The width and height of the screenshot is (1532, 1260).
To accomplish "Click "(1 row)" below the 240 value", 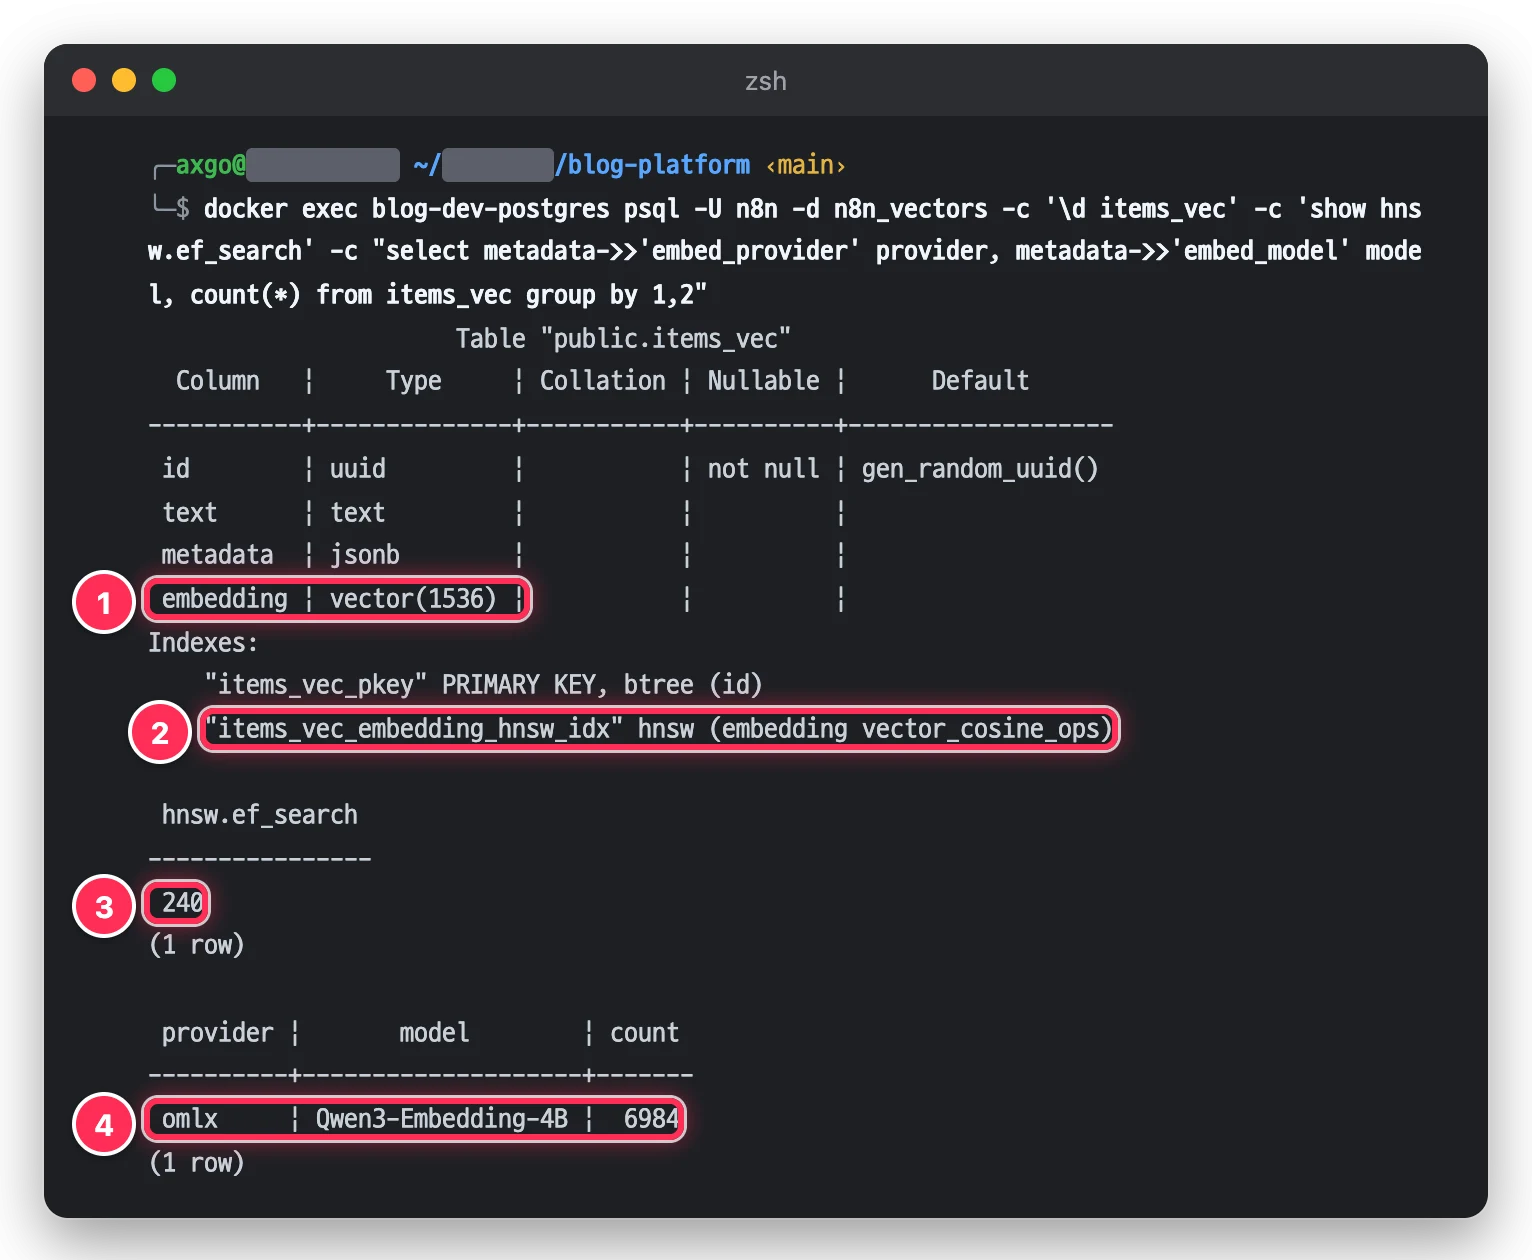I will (x=197, y=945).
